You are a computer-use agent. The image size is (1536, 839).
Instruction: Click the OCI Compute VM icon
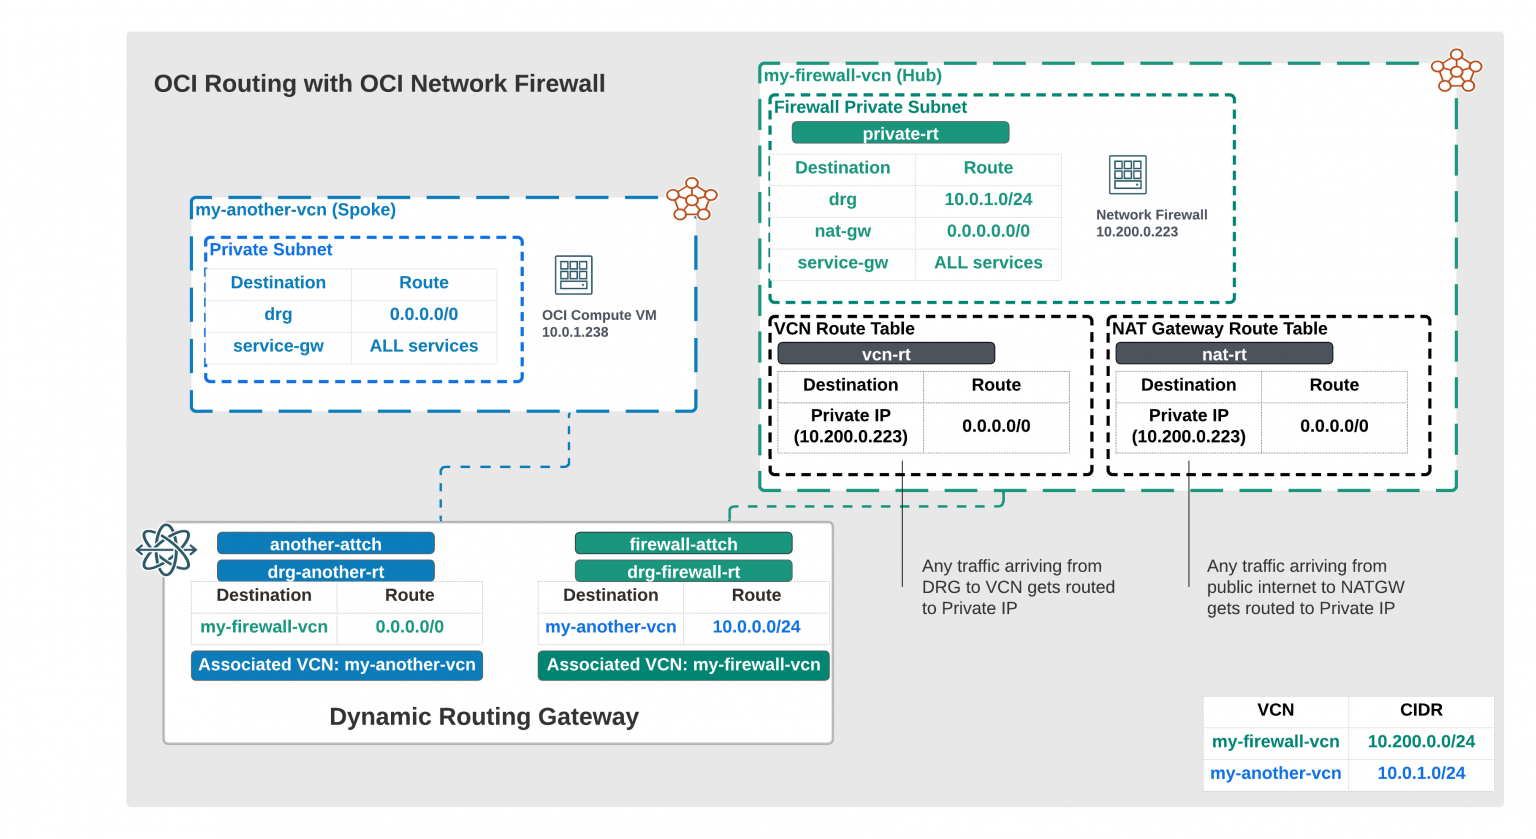click(574, 275)
